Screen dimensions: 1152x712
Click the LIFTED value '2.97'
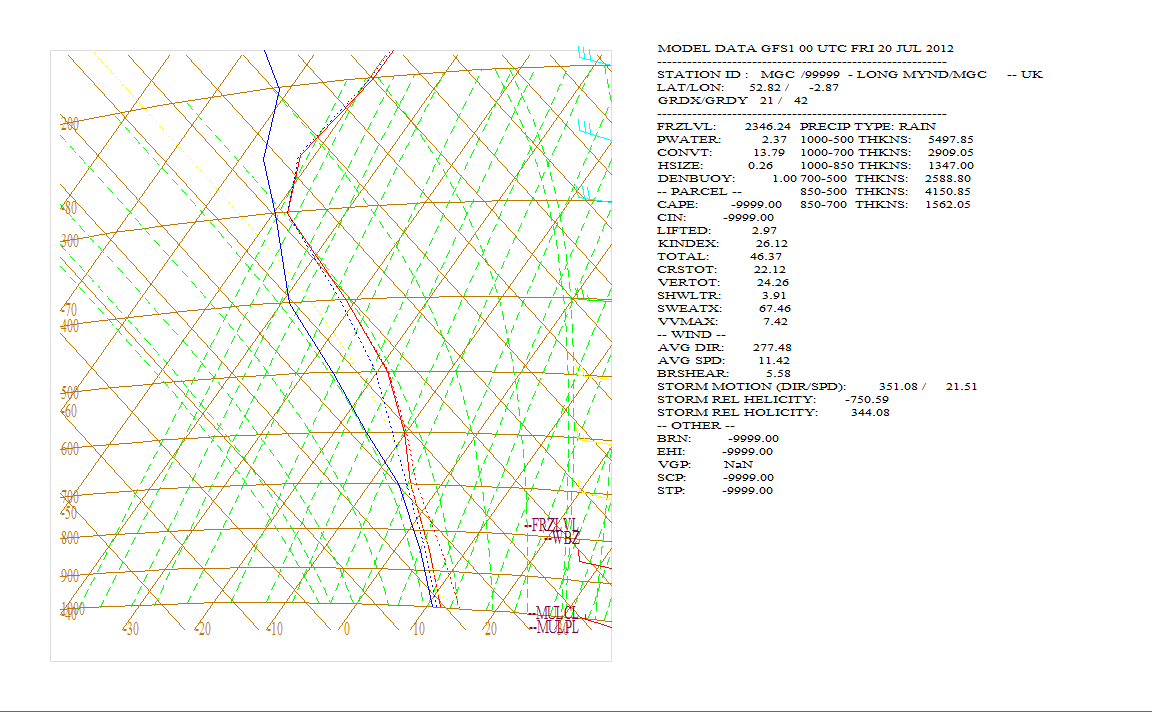tap(764, 231)
